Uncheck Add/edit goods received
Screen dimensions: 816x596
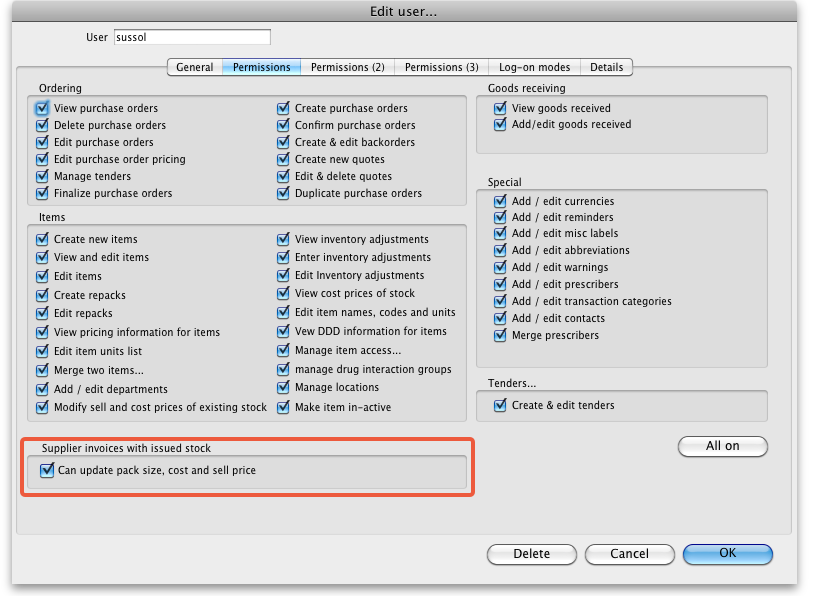point(500,125)
